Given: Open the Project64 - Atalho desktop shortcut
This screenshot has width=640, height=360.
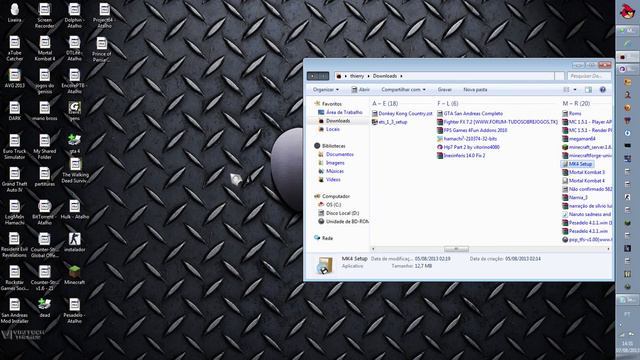Looking at the screenshot, I should pos(104,16).
